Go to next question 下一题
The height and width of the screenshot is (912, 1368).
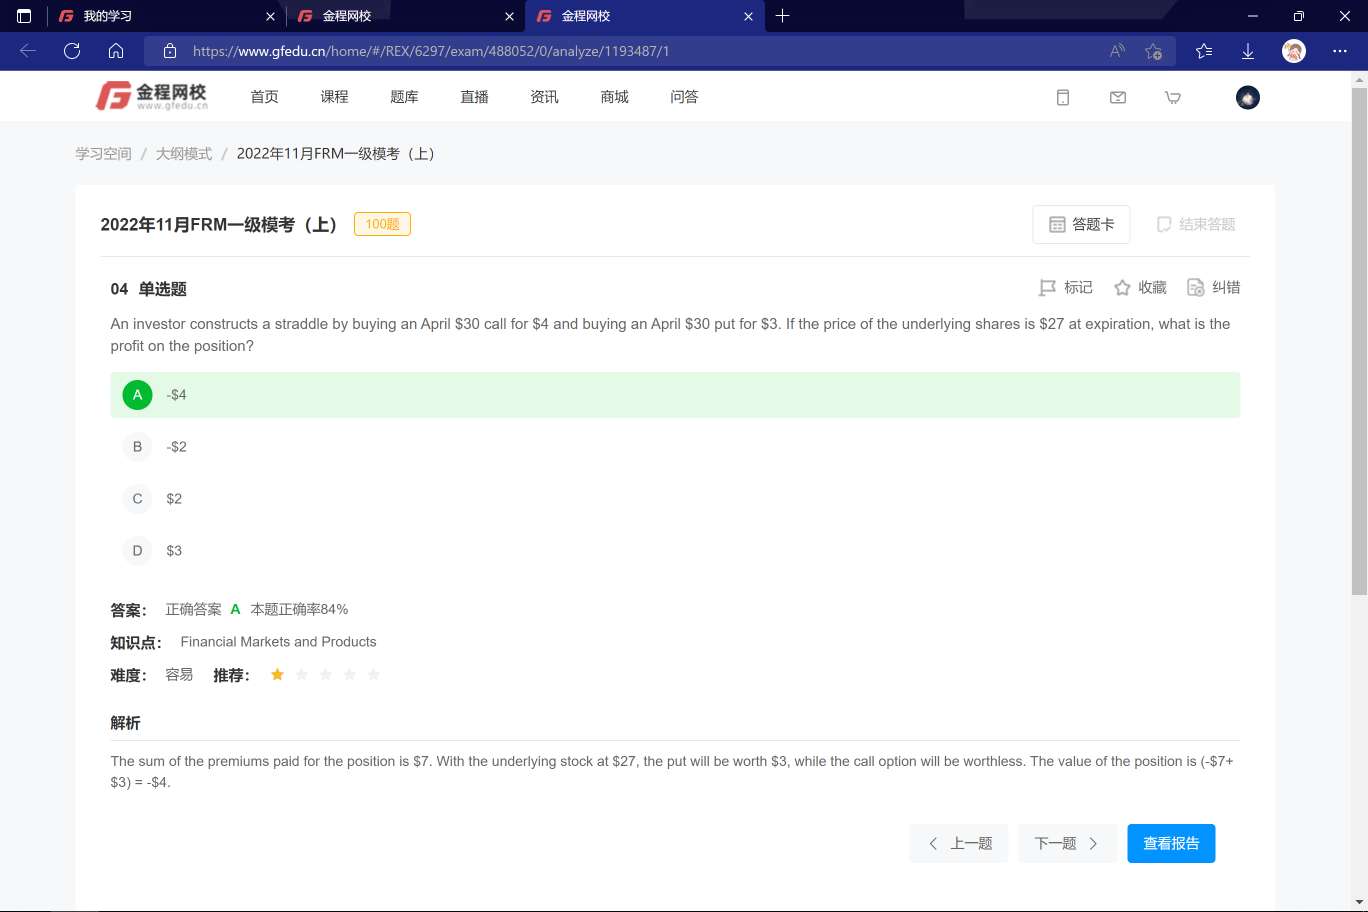pos(1067,844)
